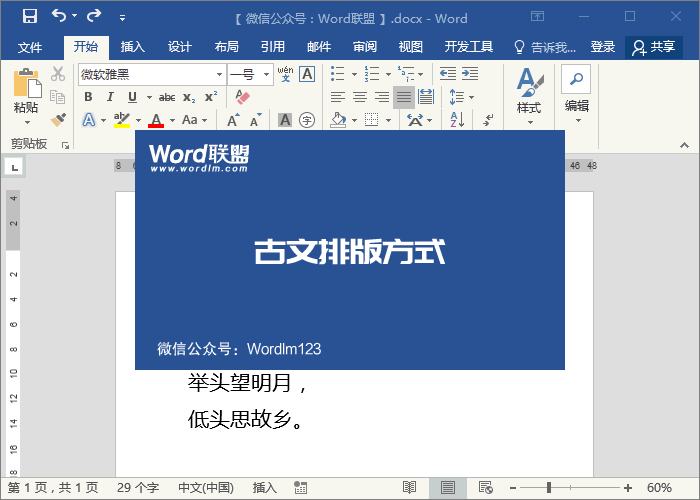Click 登录 to sign in
Viewport: 700px width, 500px height.
603,47
